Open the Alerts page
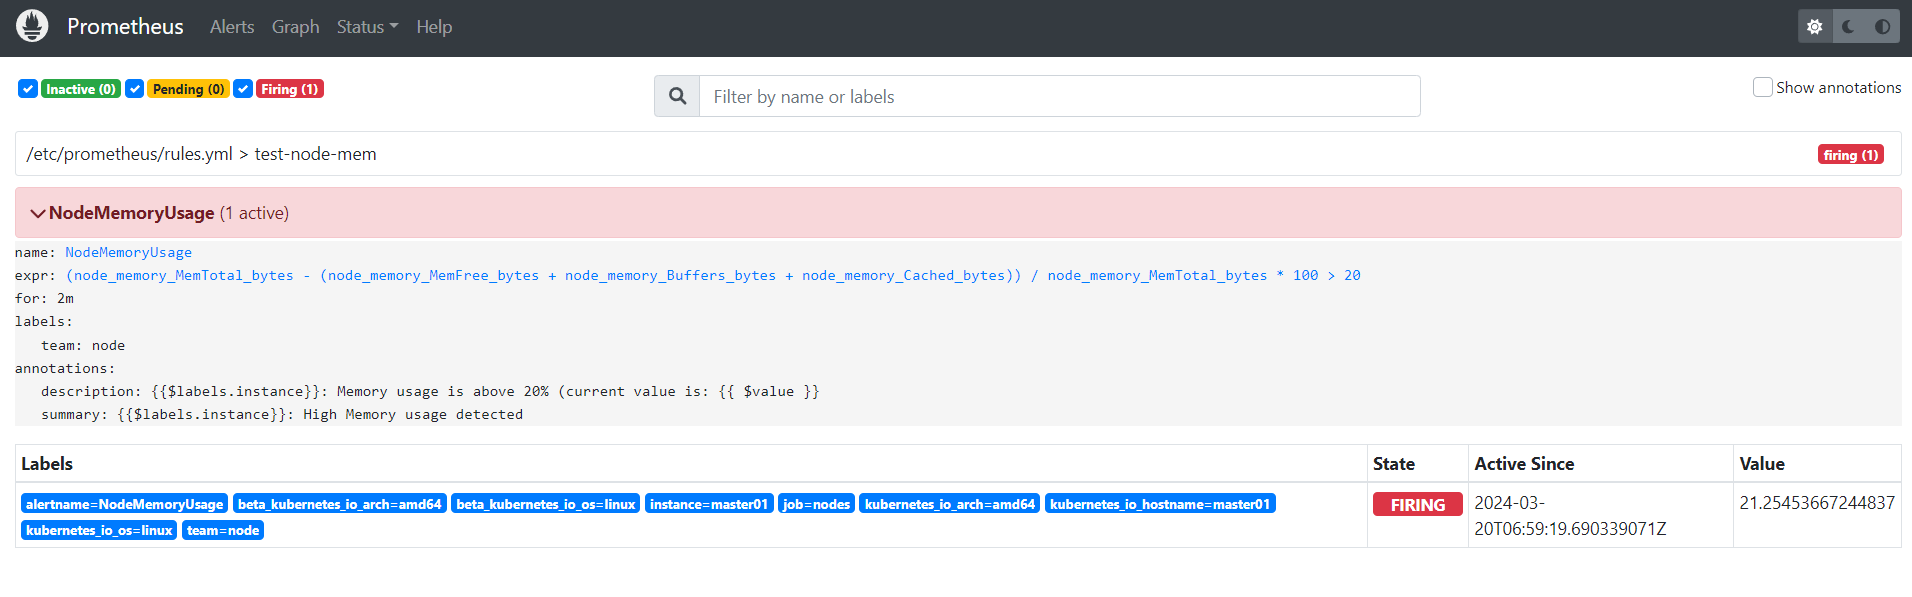Image resolution: width=1912 pixels, height=597 pixels. tap(232, 27)
